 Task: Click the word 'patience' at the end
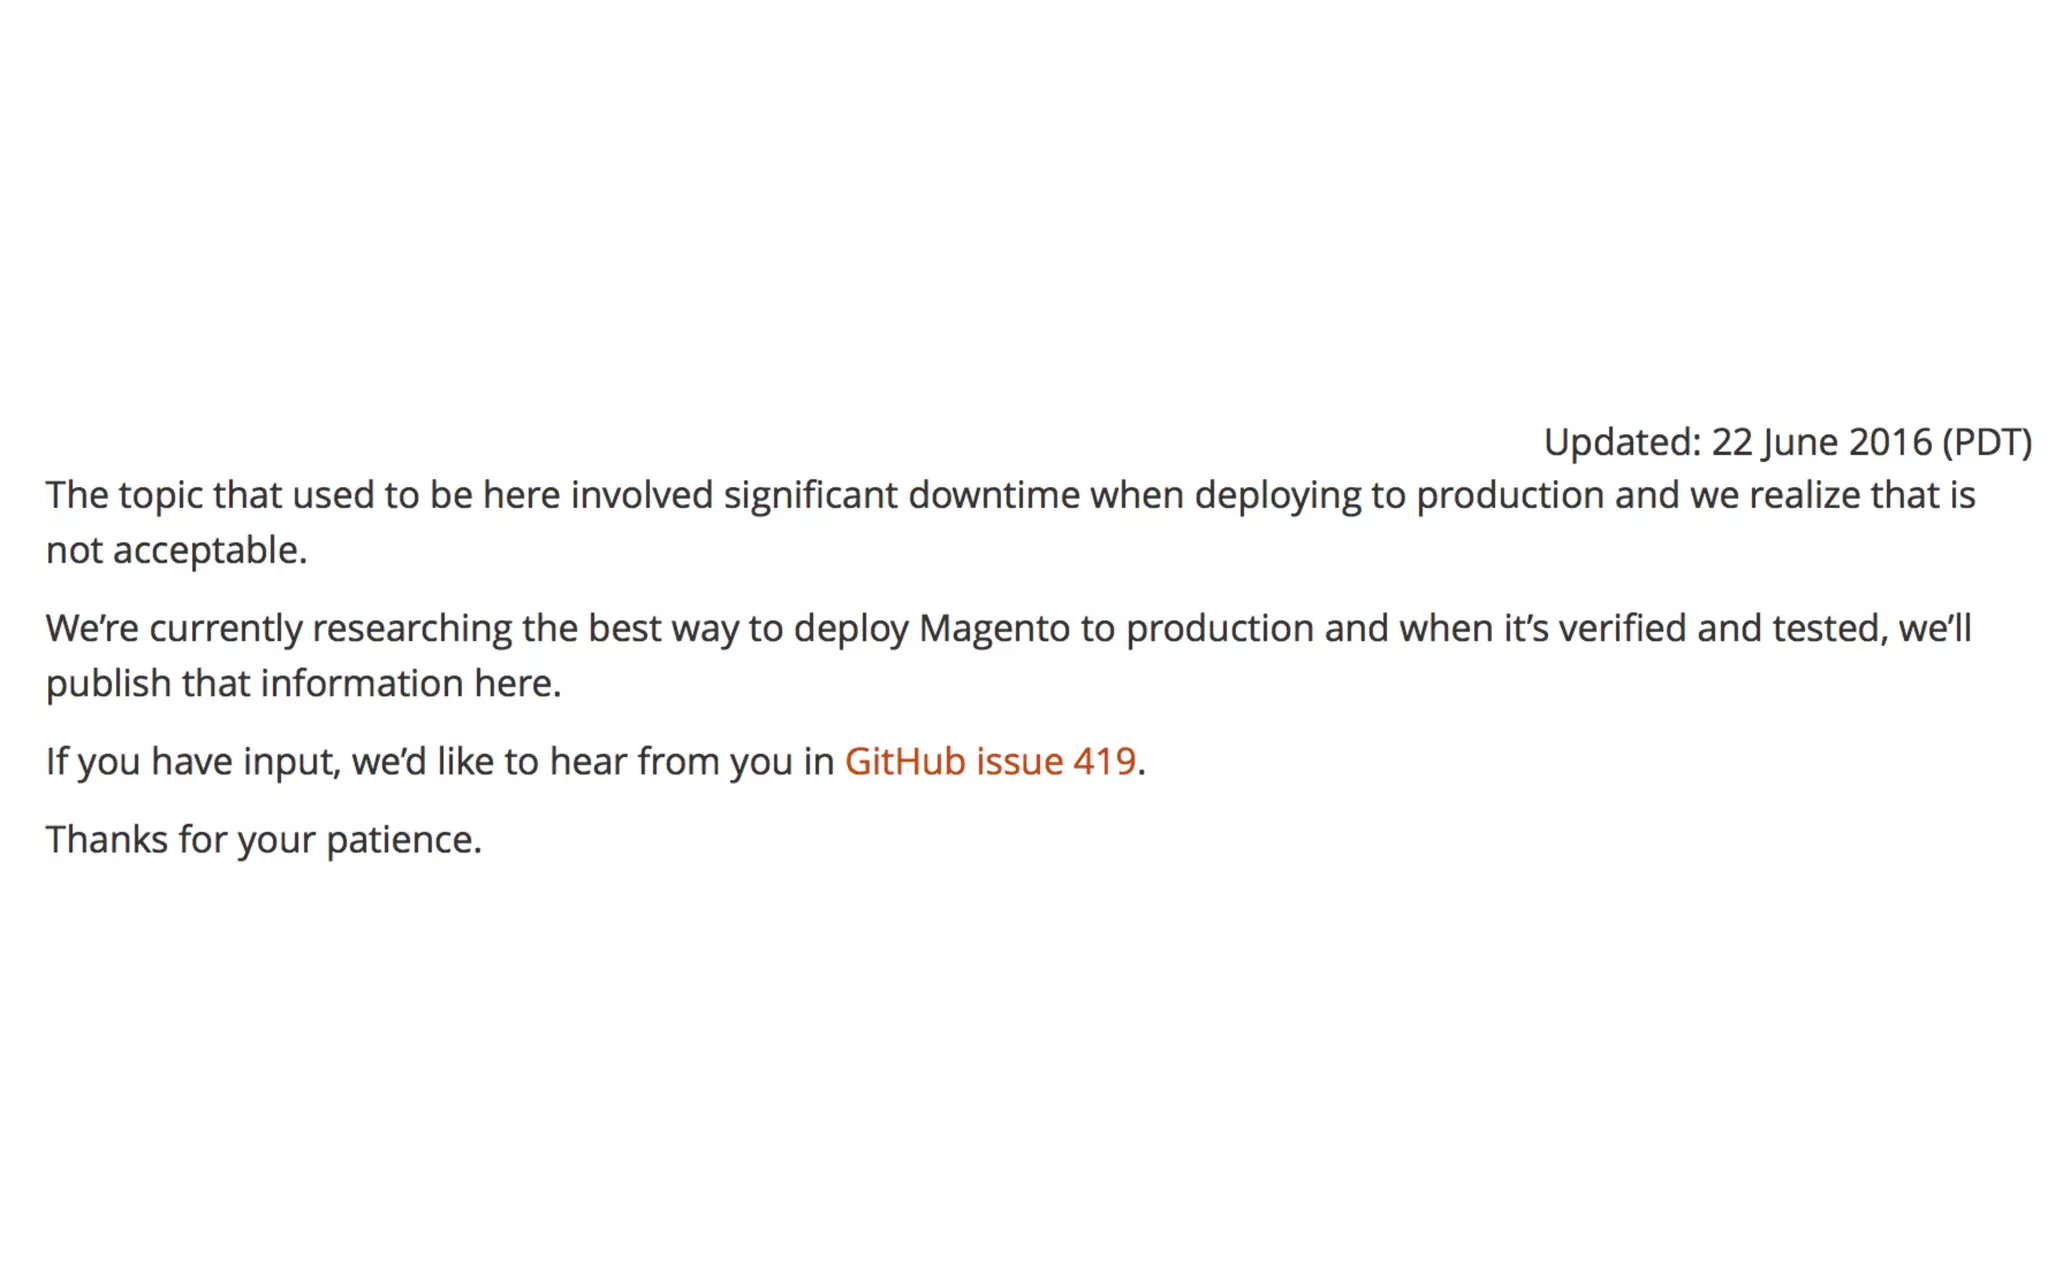(399, 841)
